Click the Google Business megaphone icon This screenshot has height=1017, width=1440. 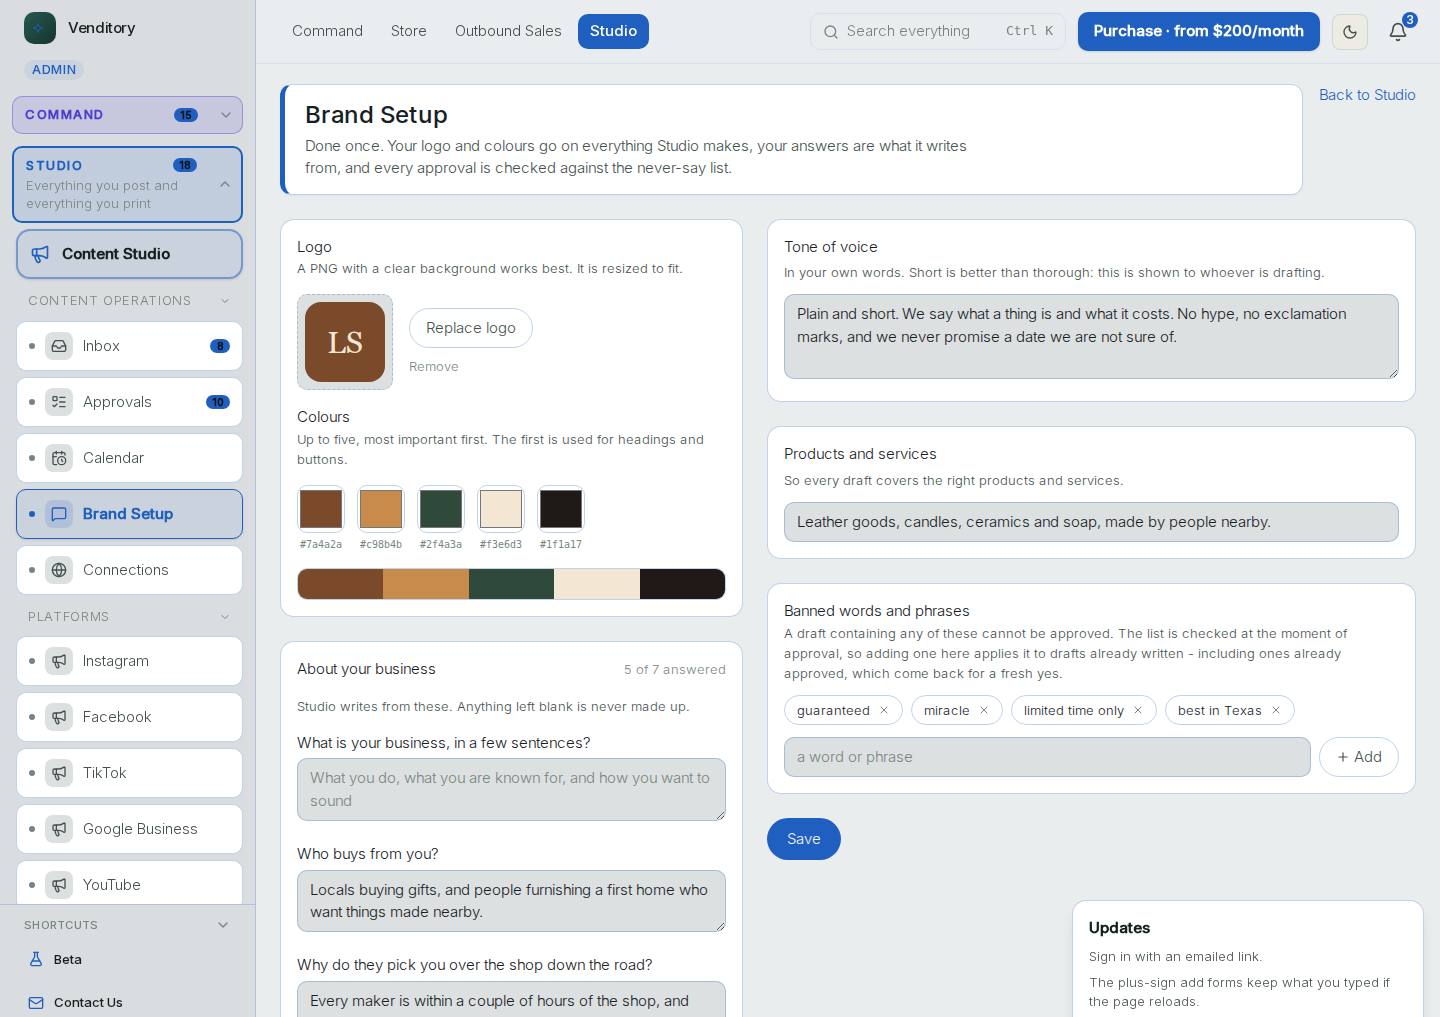[59, 829]
